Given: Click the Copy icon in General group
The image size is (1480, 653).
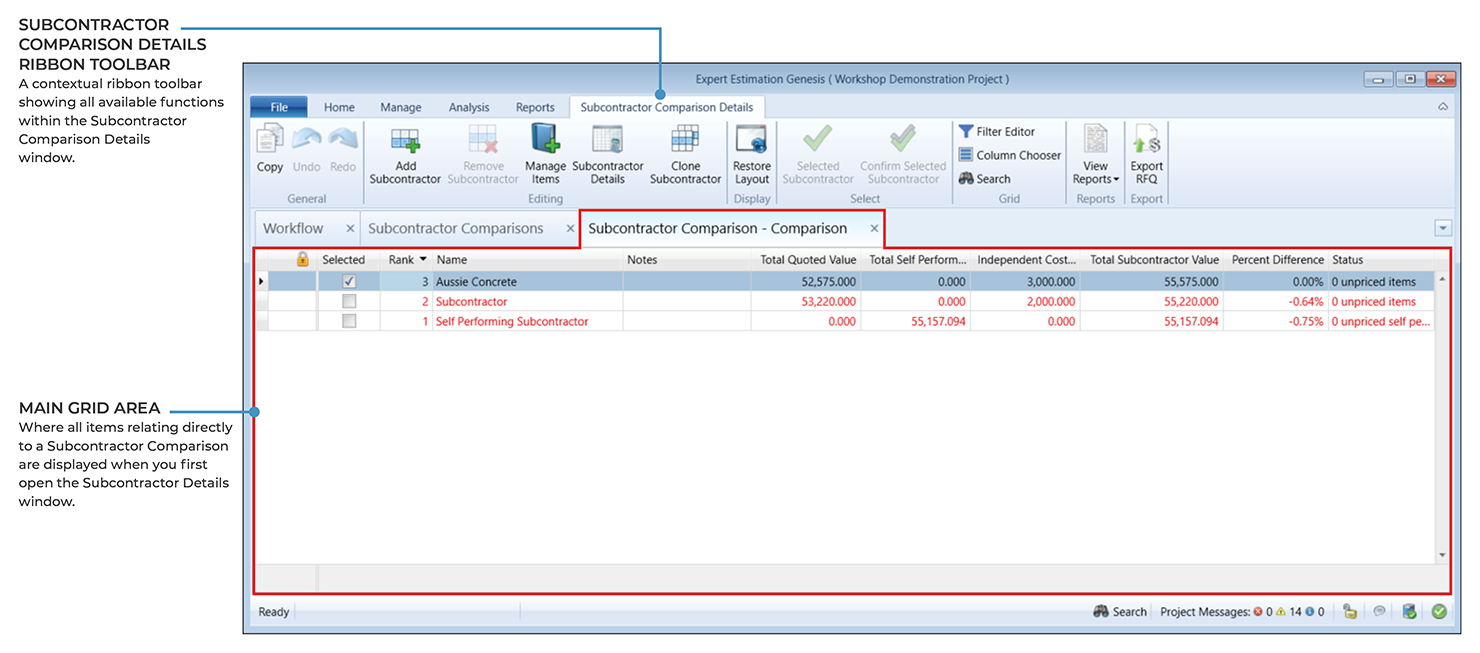Looking at the screenshot, I should click(x=270, y=140).
